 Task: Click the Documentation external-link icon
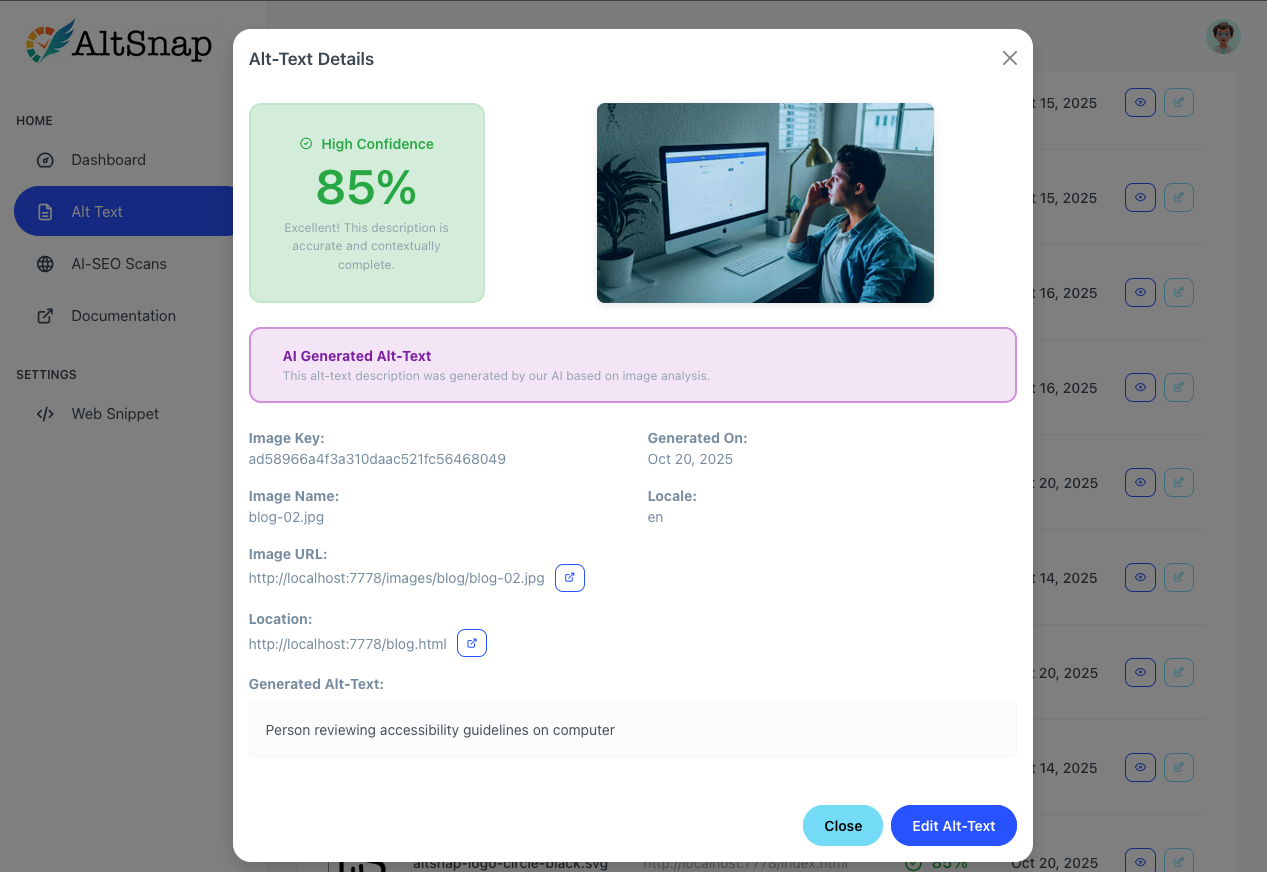45,315
